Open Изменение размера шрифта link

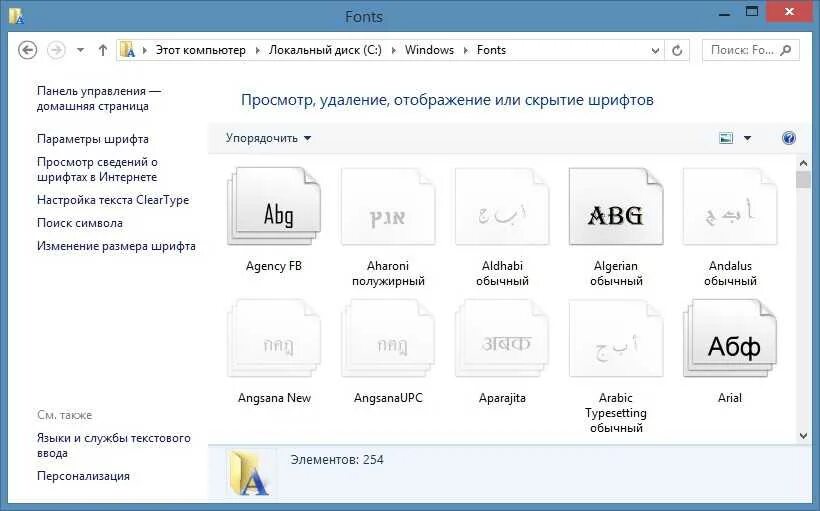116,246
